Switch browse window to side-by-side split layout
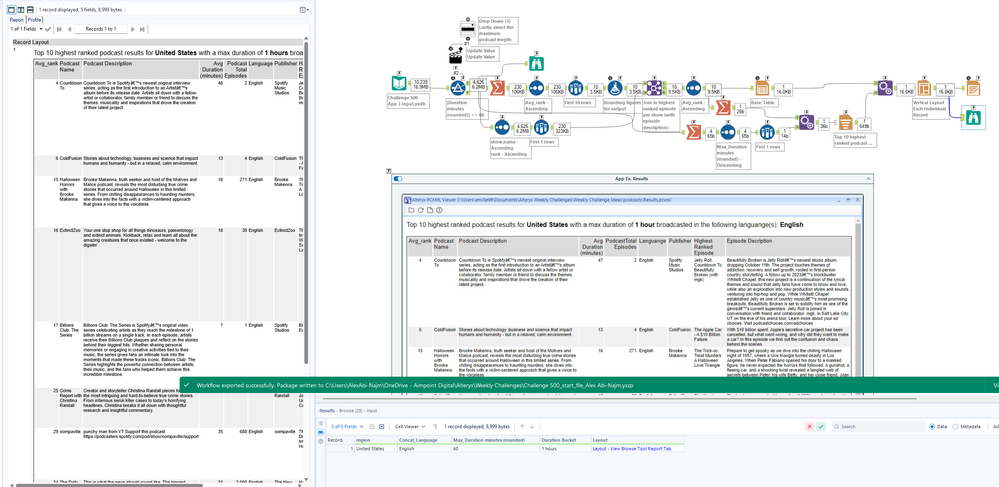The height and width of the screenshot is (487, 999). (21, 10)
